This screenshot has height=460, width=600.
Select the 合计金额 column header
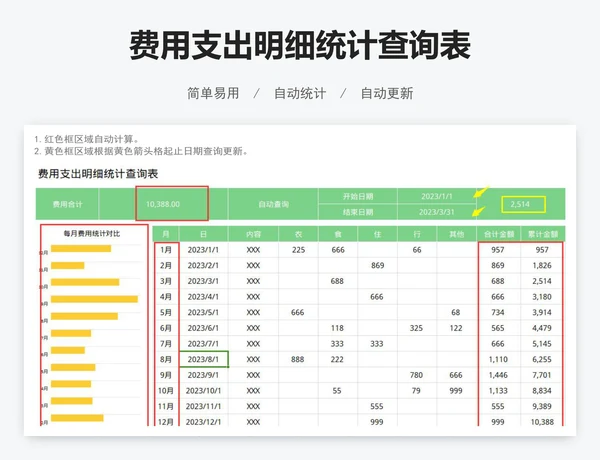pyautogui.click(x=499, y=234)
